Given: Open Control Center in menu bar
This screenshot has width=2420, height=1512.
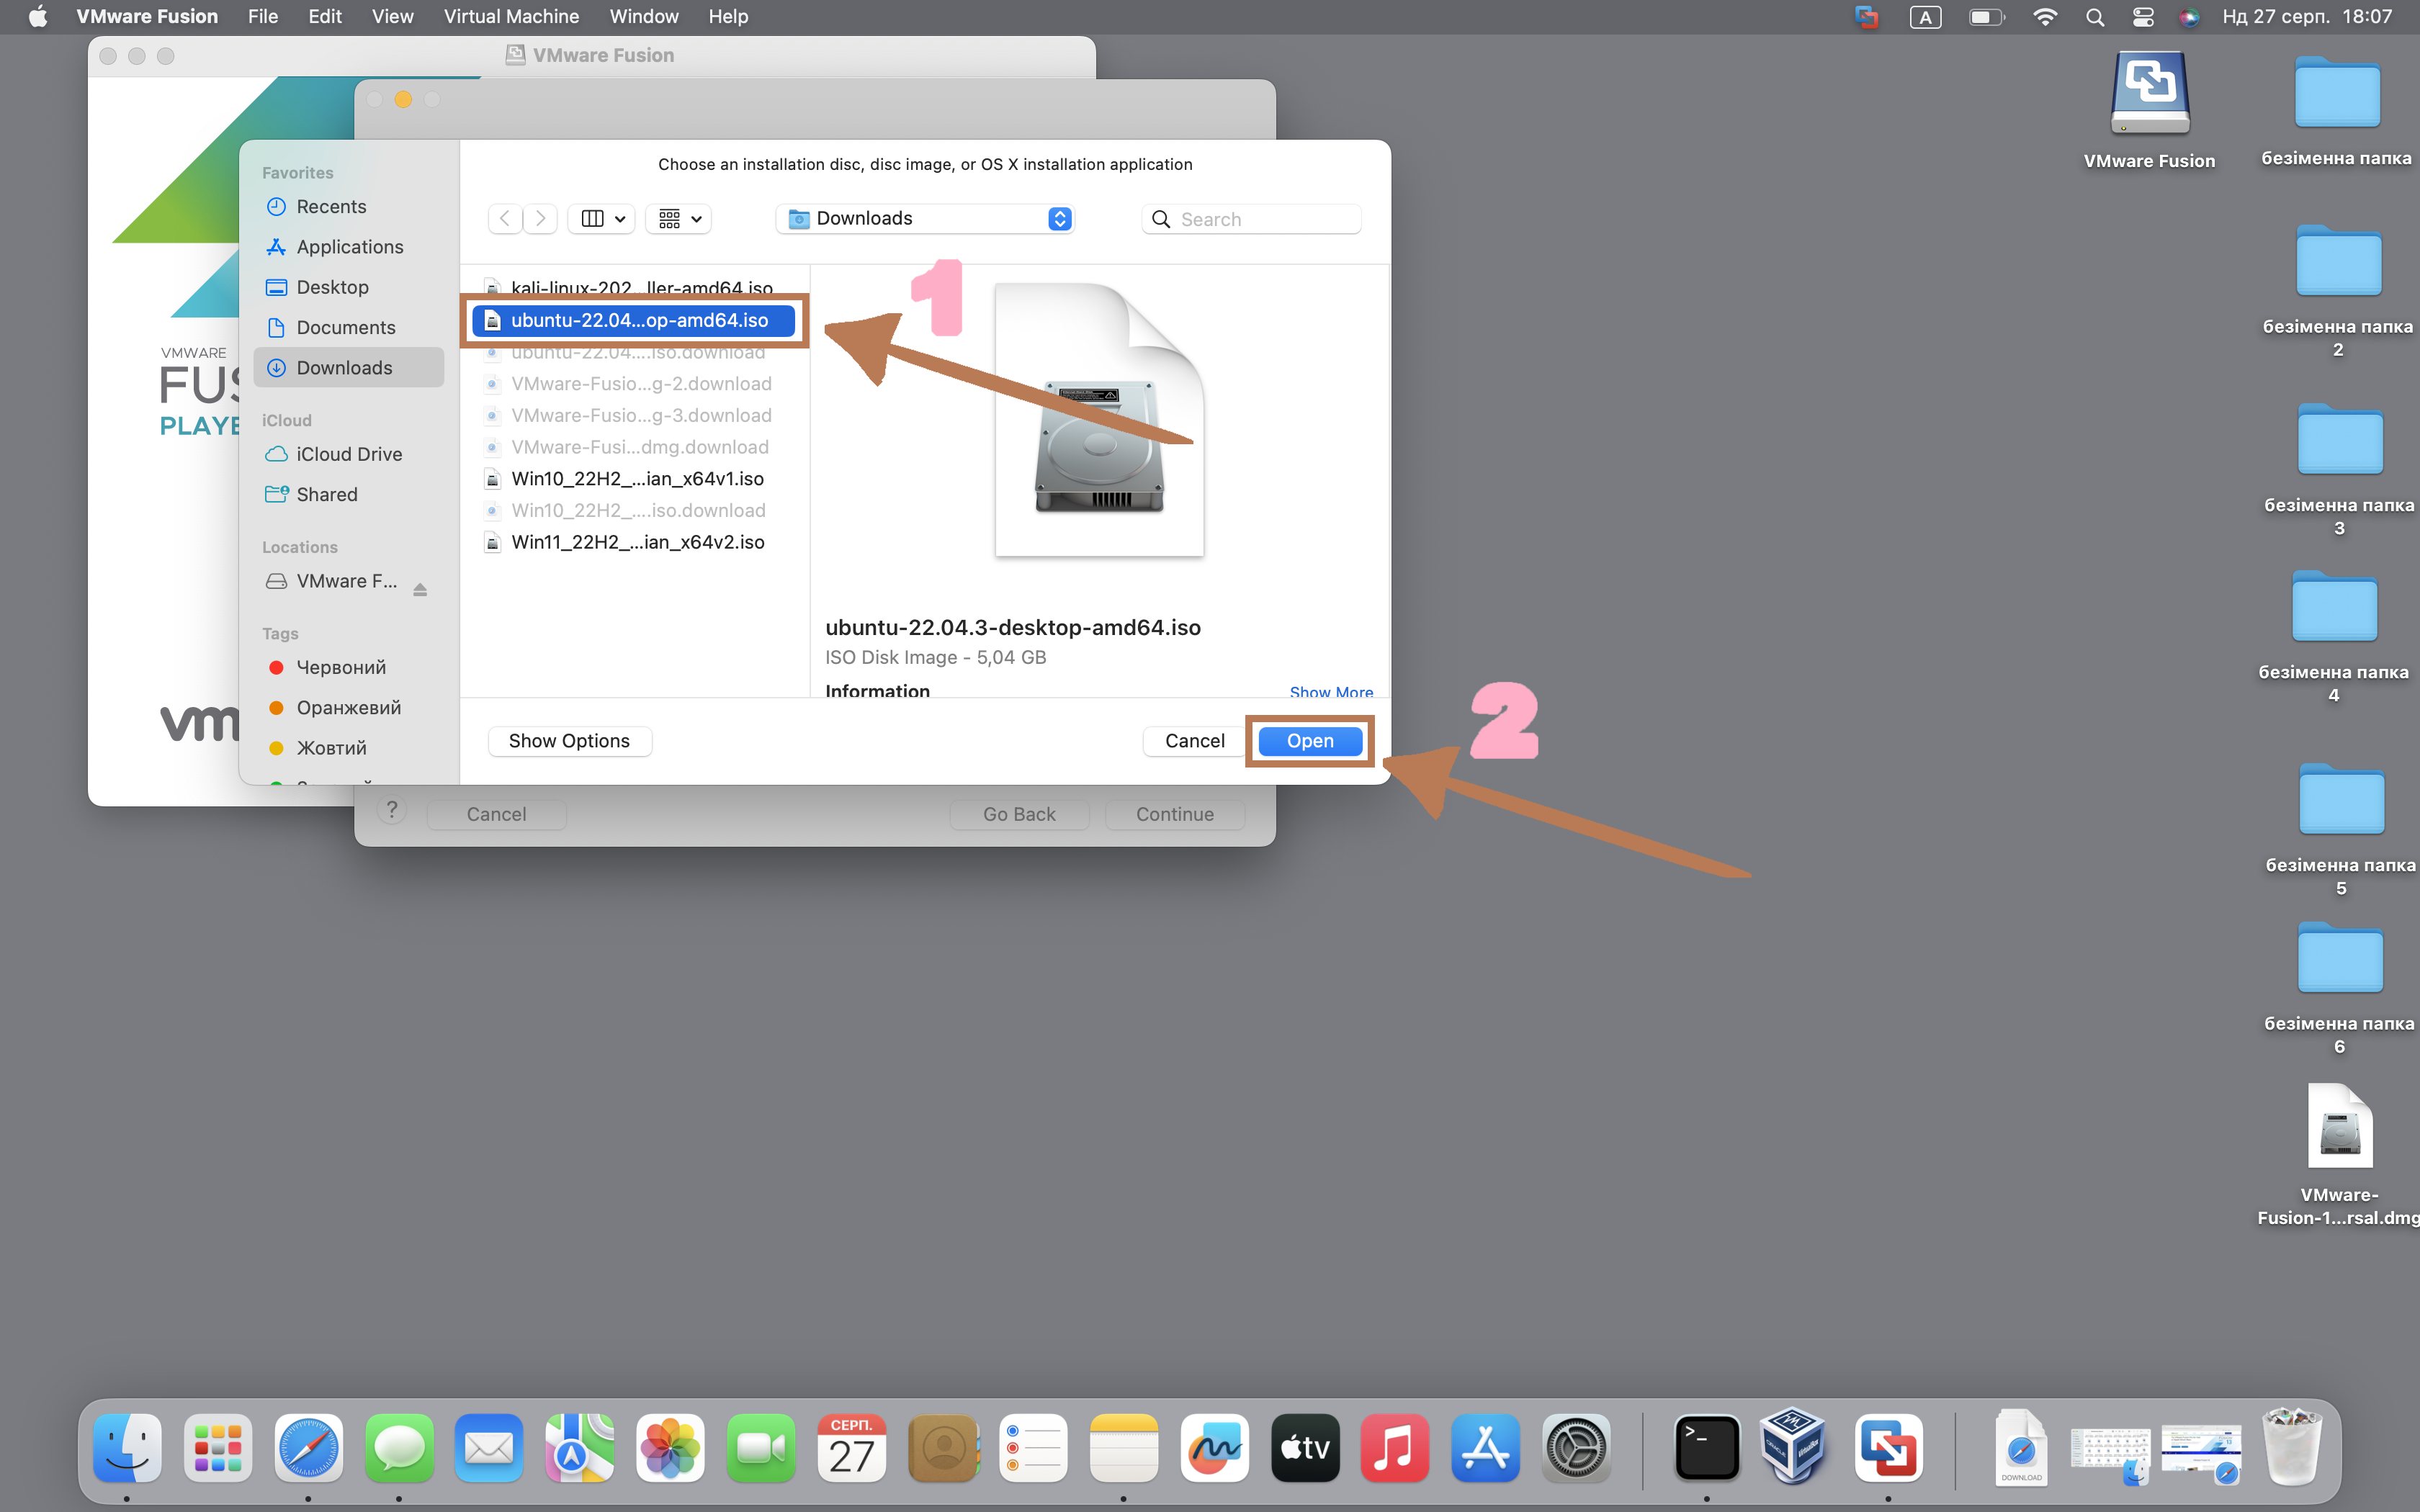Looking at the screenshot, I should 2142,17.
